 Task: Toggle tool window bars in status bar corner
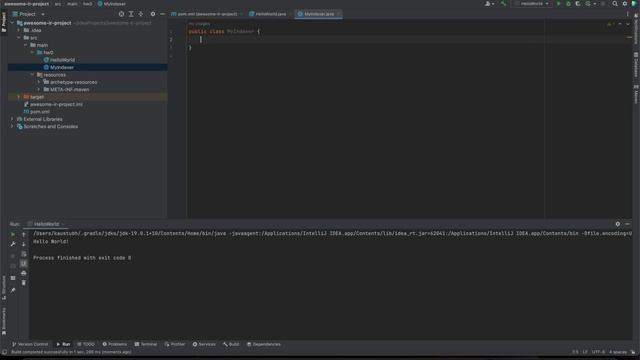[4, 352]
